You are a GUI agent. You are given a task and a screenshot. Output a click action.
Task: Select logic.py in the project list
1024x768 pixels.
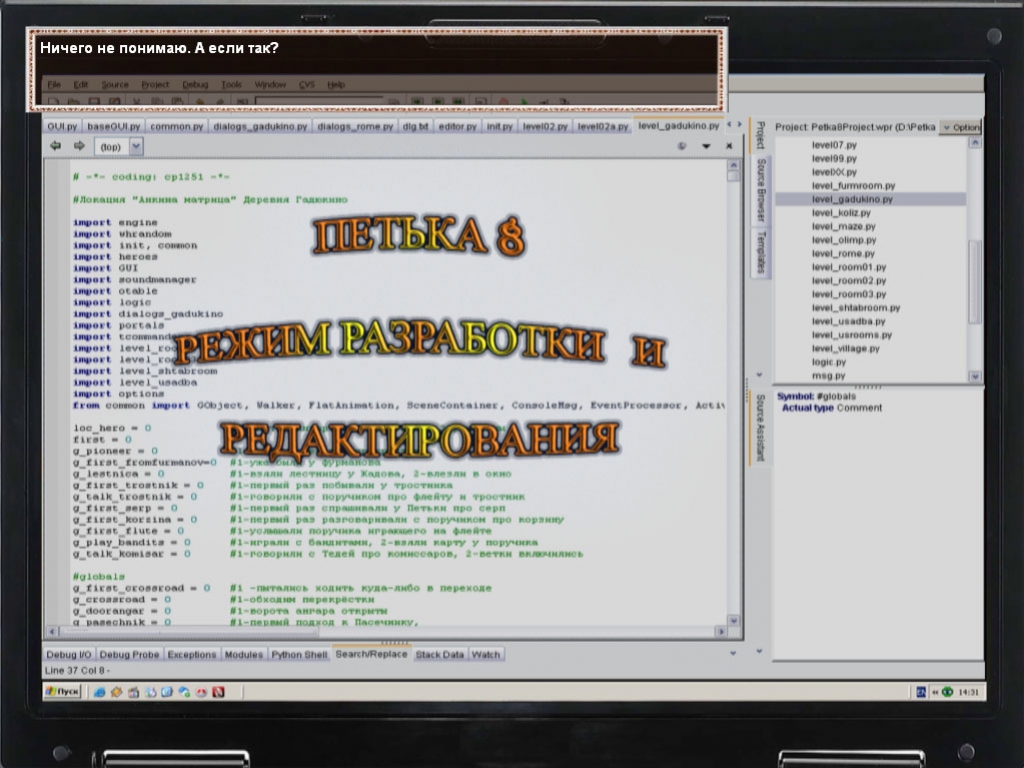(x=829, y=362)
